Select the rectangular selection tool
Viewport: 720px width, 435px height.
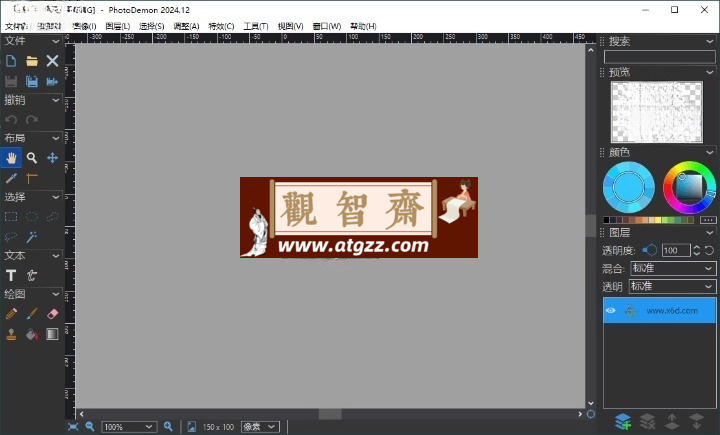(x=11, y=217)
